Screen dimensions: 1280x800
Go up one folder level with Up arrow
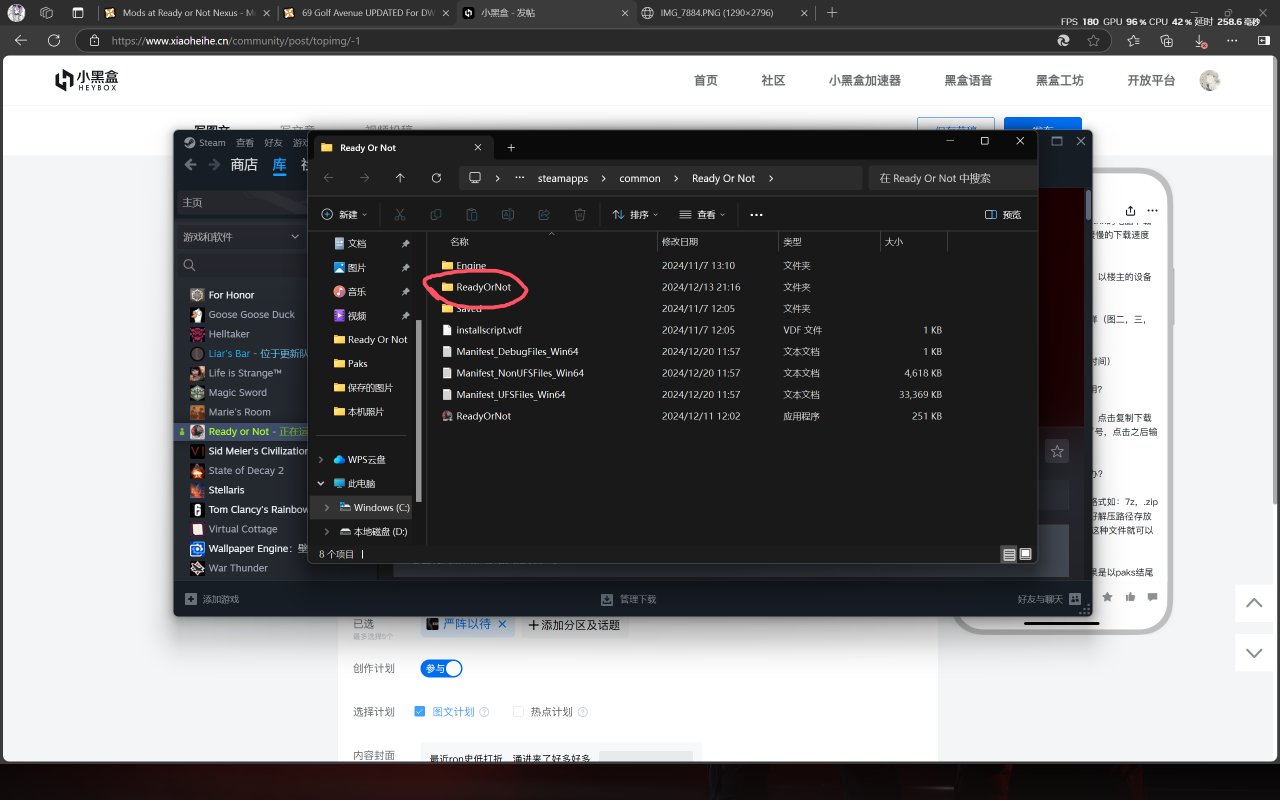pyautogui.click(x=400, y=178)
